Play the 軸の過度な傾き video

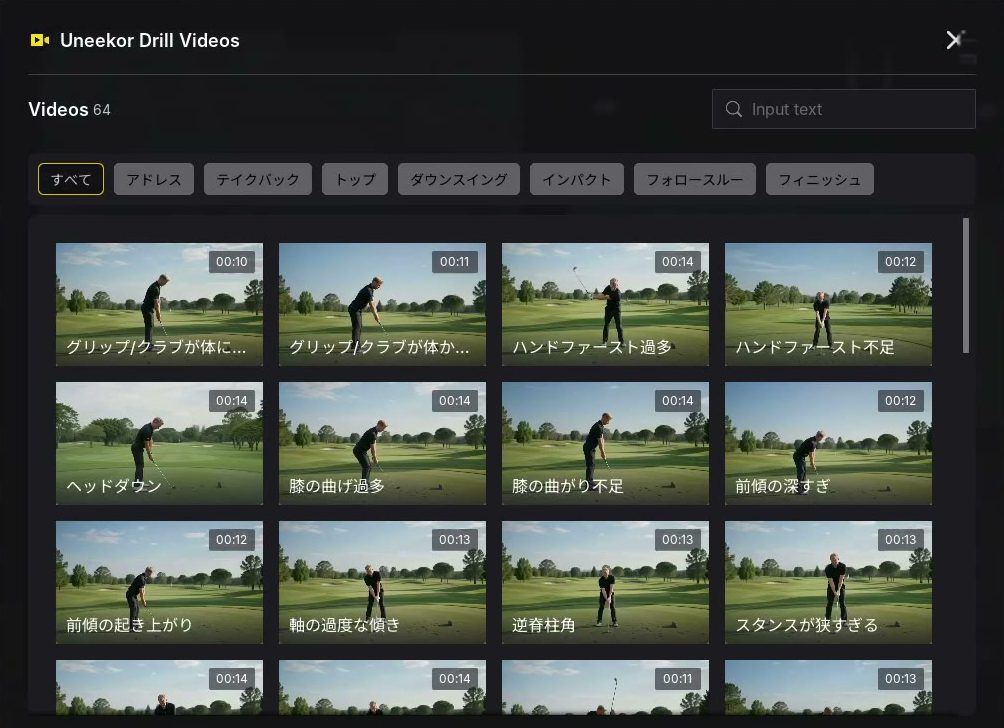[382, 582]
